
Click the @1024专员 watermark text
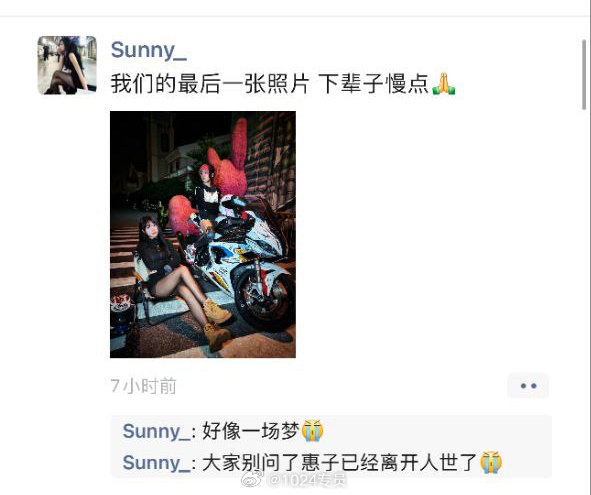[306, 480]
